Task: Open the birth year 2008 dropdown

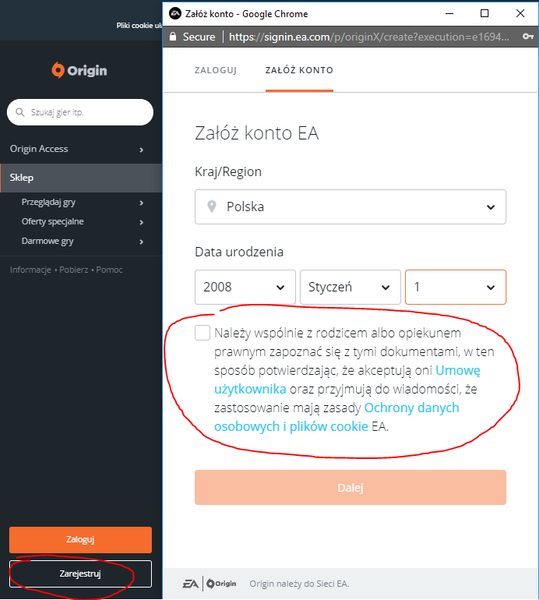Action: (245, 287)
